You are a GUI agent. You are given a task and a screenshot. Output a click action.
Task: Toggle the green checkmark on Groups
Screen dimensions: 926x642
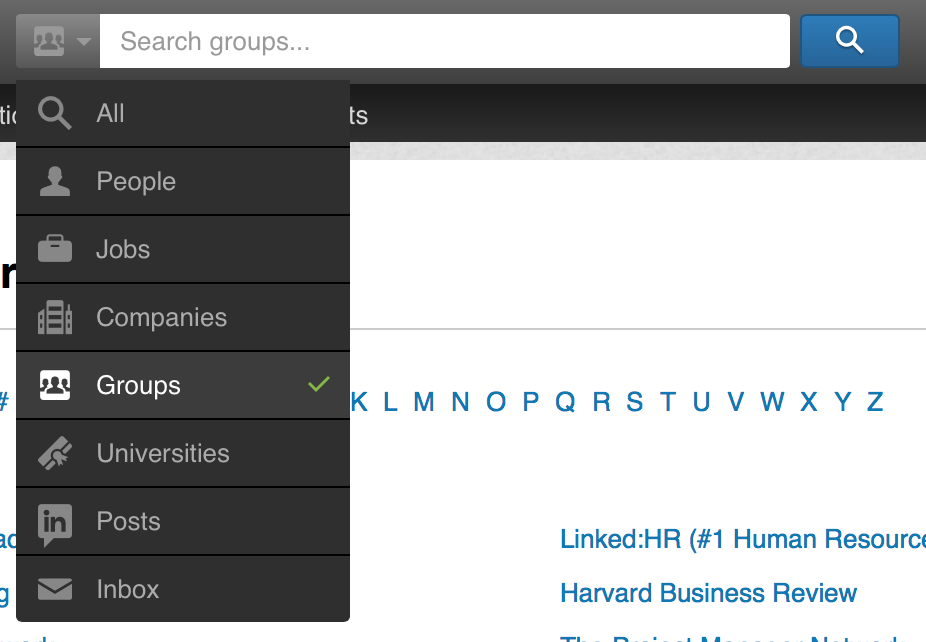click(x=319, y=384)
